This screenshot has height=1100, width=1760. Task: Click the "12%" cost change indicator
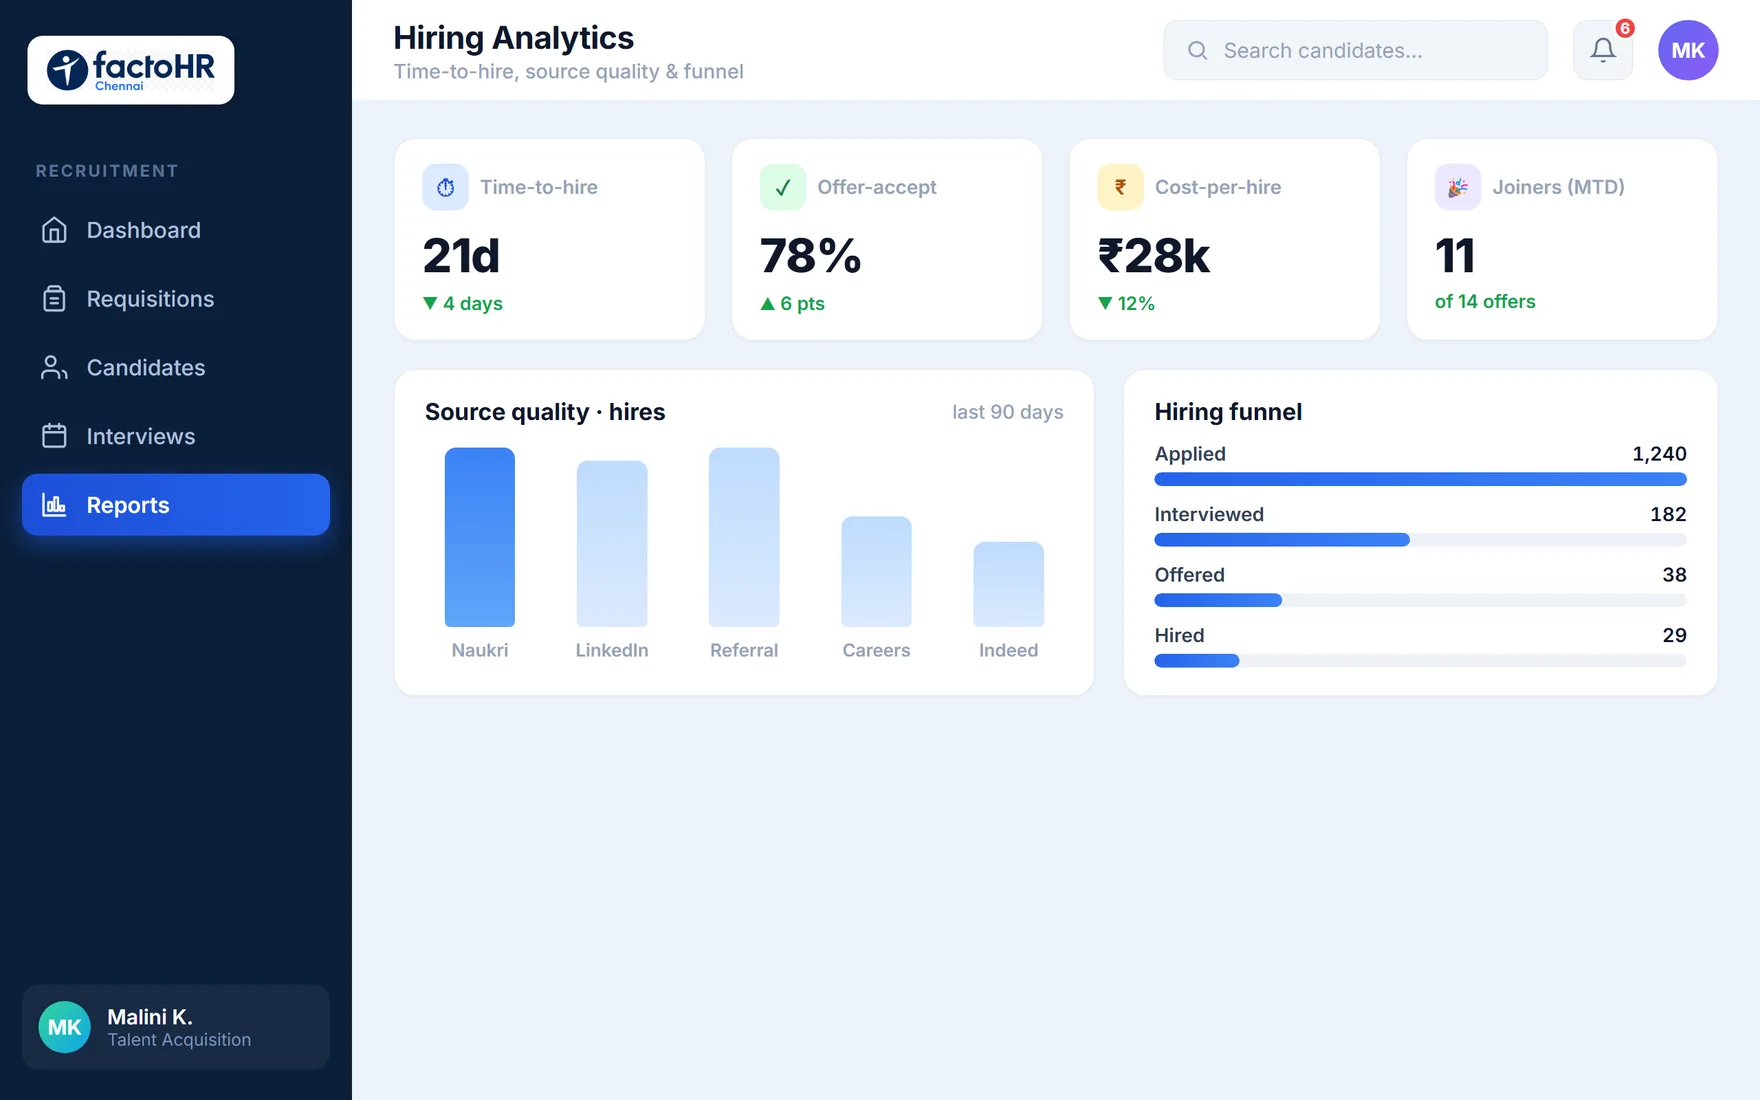[x=1126, y=303]
